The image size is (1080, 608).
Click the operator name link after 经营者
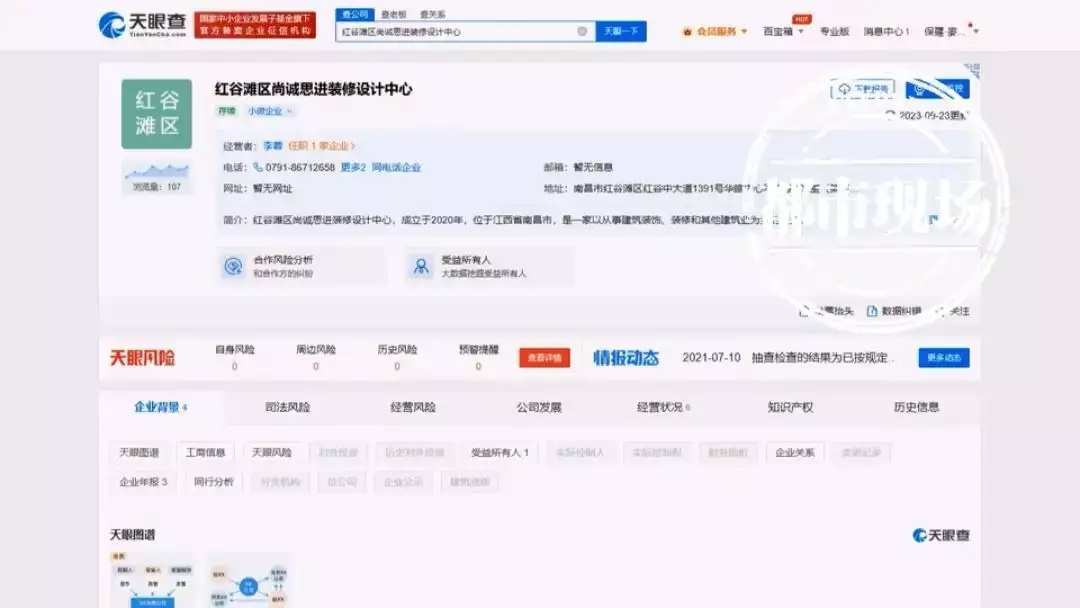(x=273, y=146)
